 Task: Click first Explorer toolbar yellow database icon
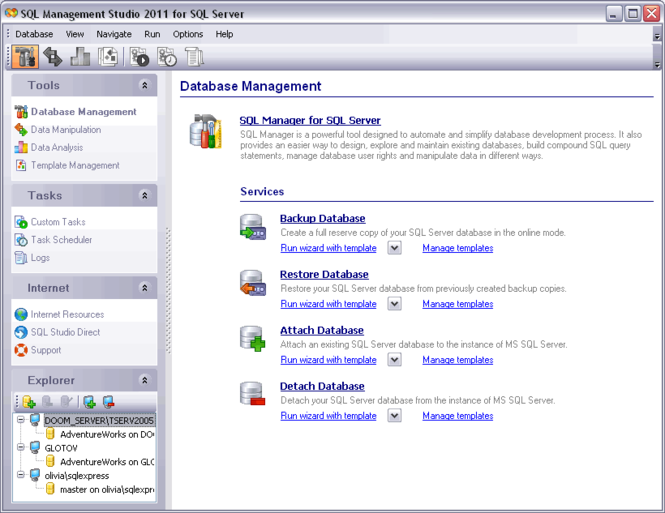tap(29, 401)
